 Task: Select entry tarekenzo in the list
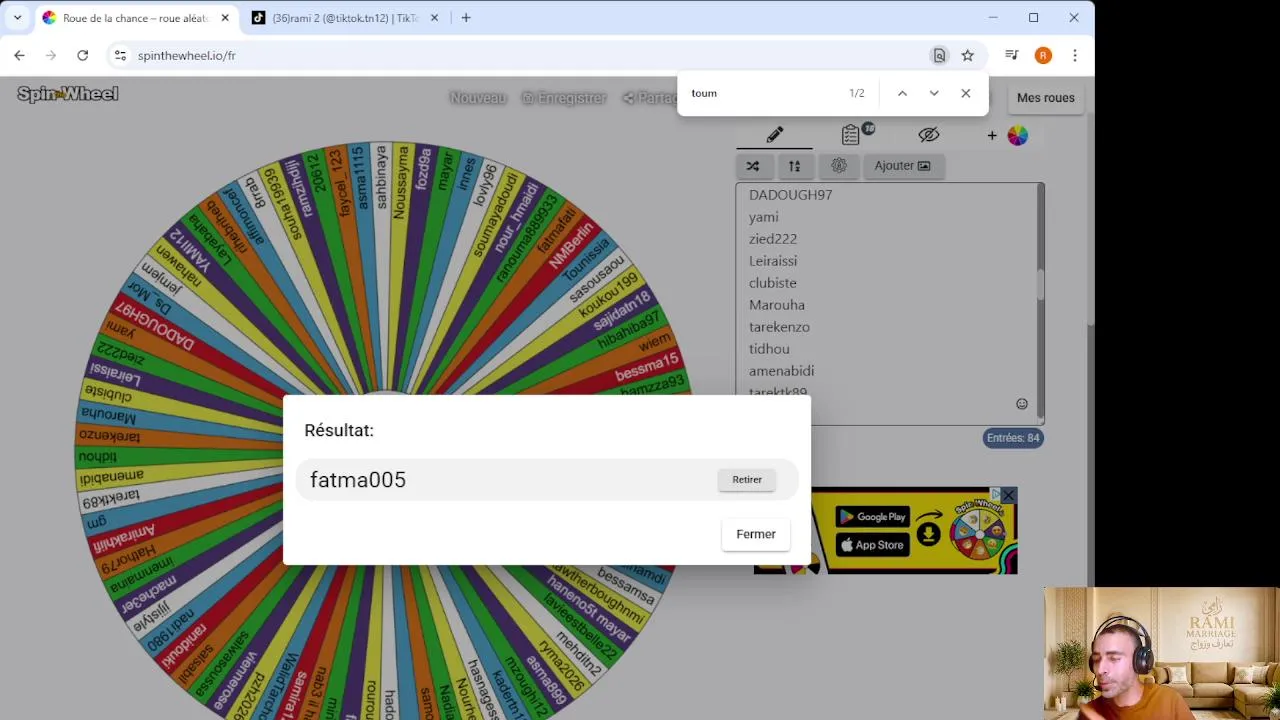coord(779,327)
